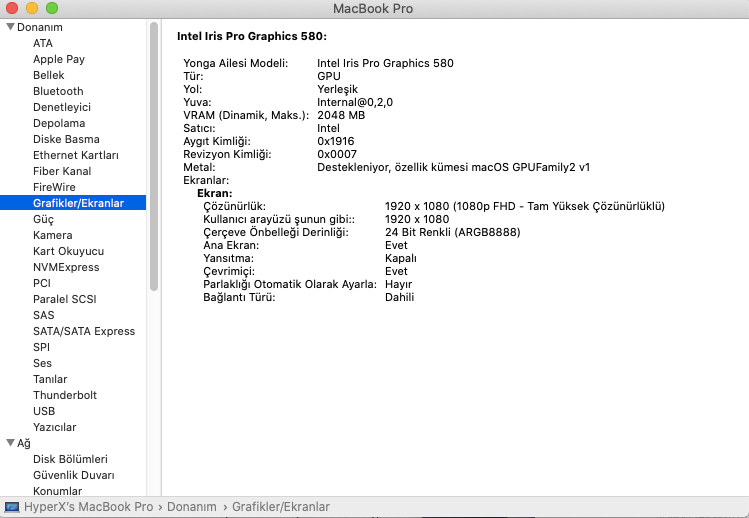Open the Depolama storage entry

click(59, 123)
